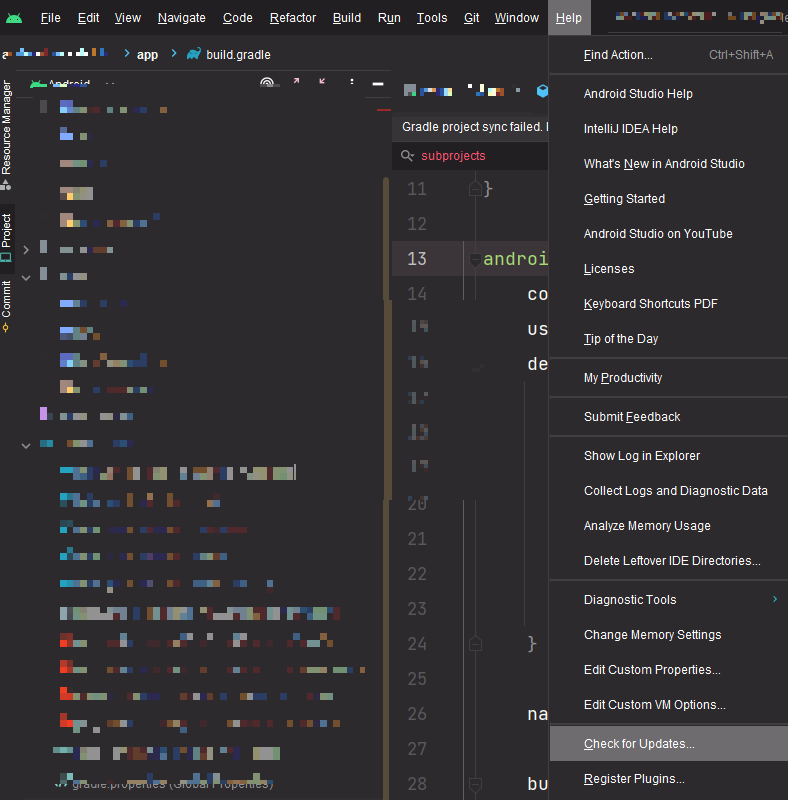Image resolution: width=788 pixels, height=800 pixels.
Task: Click the app breadcrumb segment
Action: (147, 55)
